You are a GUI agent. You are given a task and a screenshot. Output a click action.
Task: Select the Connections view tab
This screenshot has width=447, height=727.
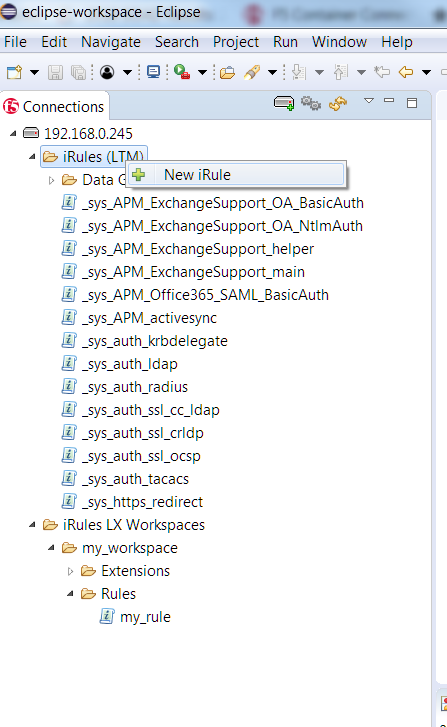click(x=54, y=107)
